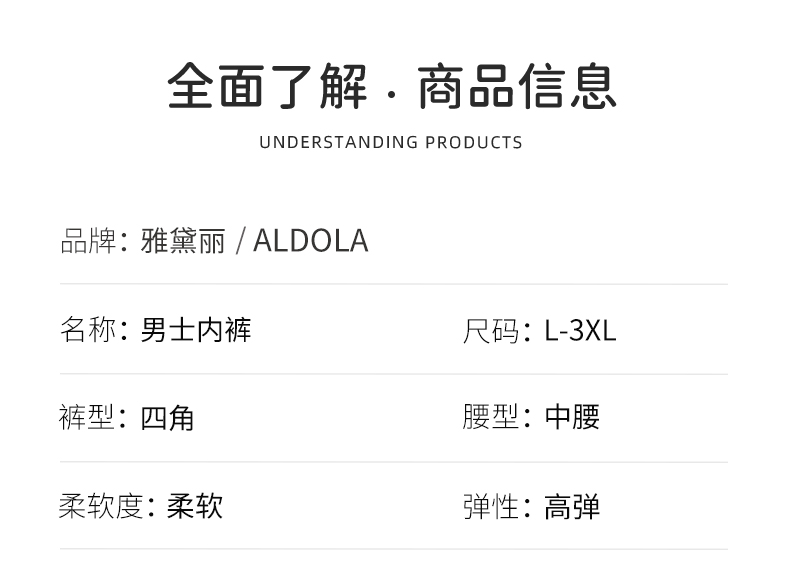
Task: Select the UNDERSTANDING PRODUCTS subtitle
Action: pyautogui.click(x=391, y=142)
